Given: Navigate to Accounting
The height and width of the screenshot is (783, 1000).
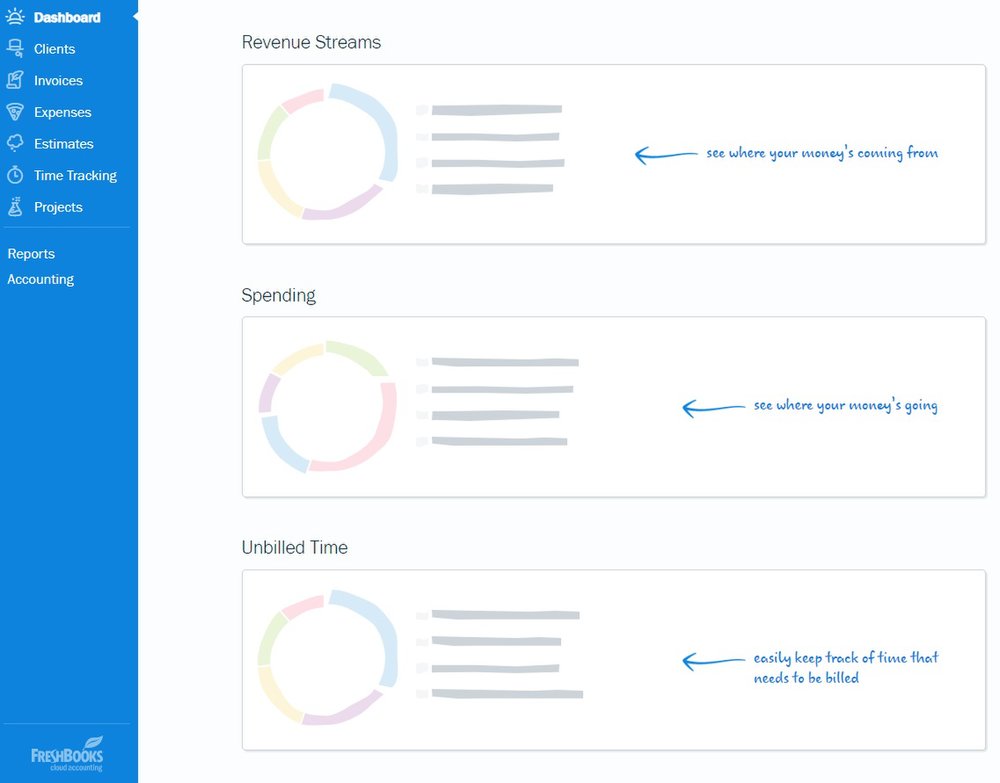Looking at the screenshot, I should (41, 279).
